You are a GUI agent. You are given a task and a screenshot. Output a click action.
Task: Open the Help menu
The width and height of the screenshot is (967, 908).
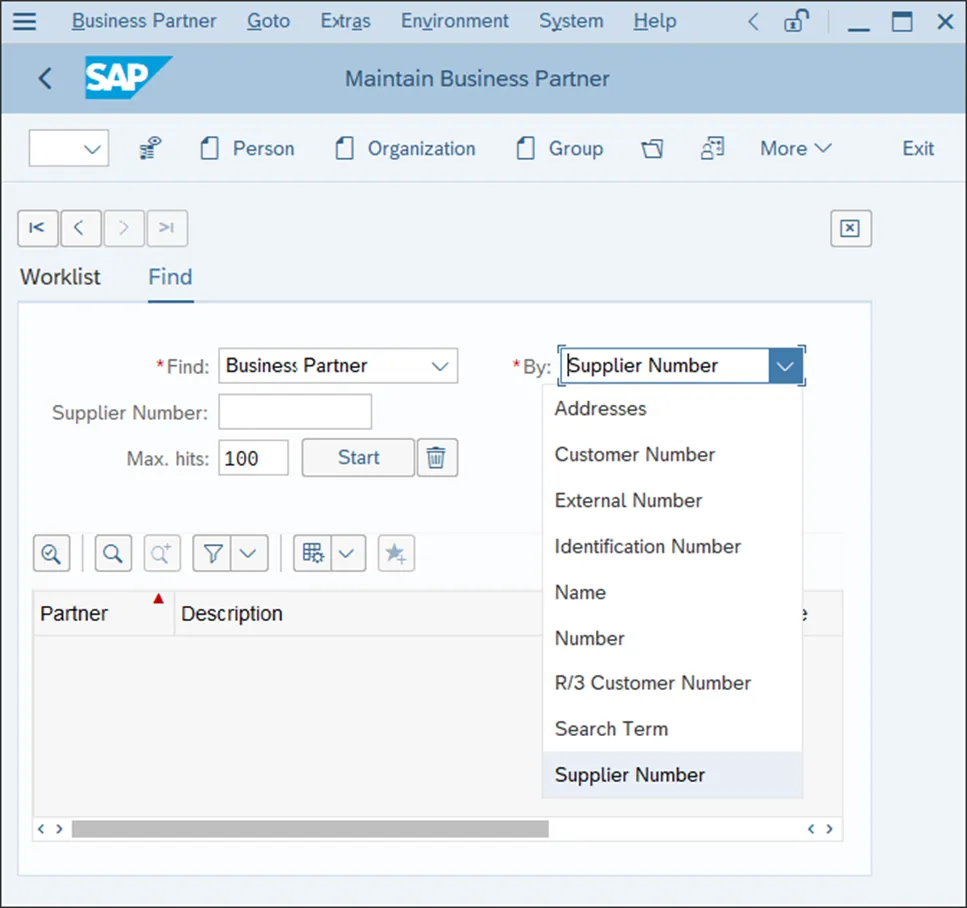pyautogui.click(x=654, y=21)
